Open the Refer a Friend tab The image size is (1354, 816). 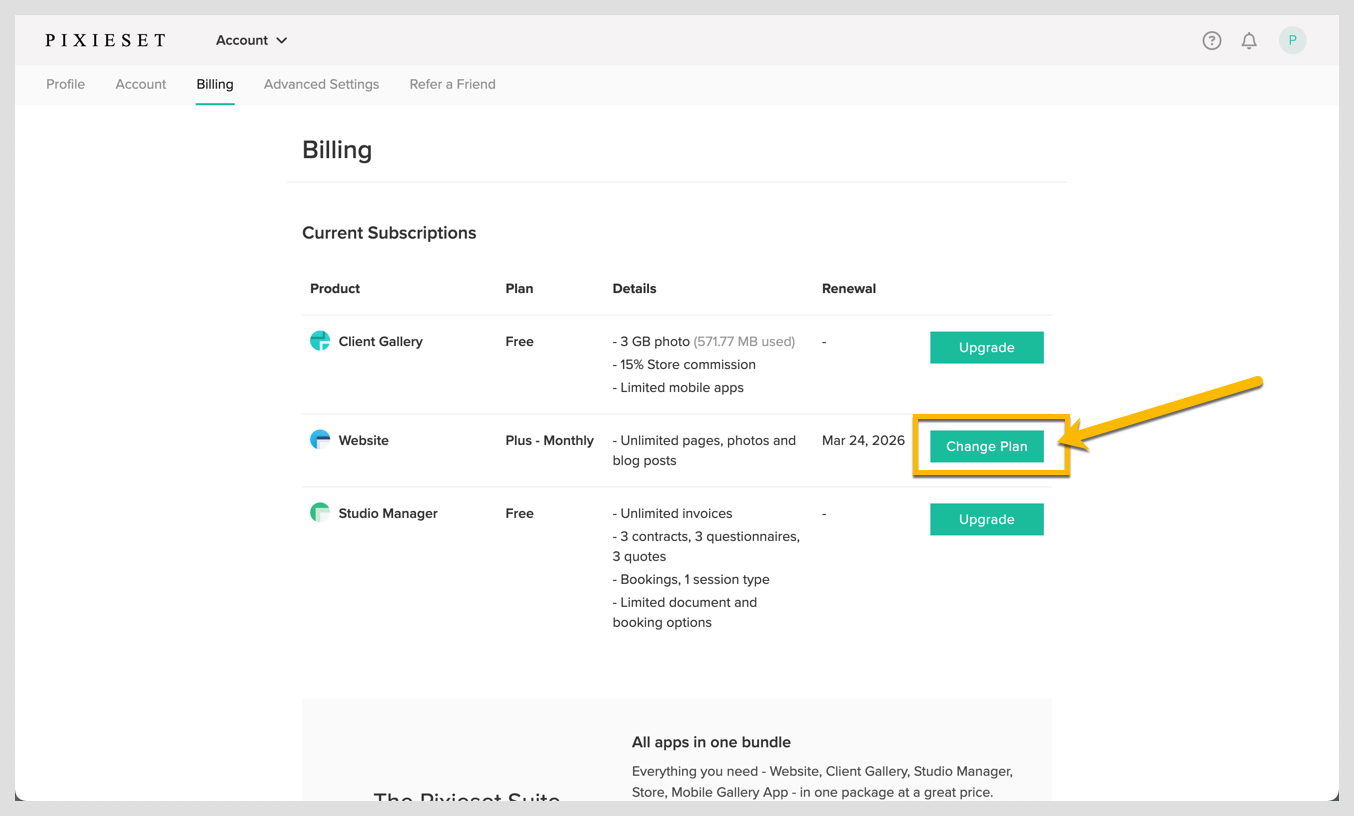[452, 84]
